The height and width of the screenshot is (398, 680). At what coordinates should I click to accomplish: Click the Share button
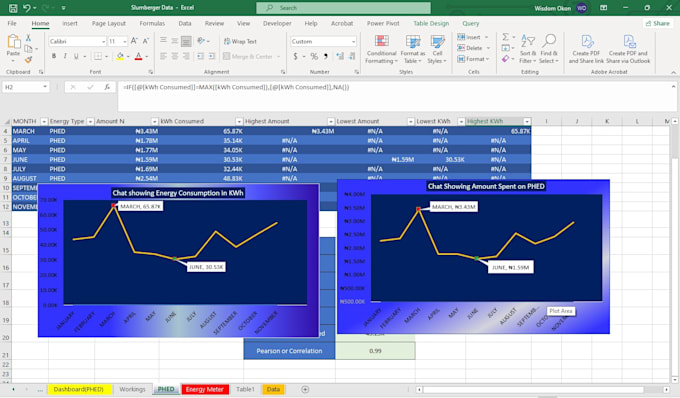(x=658, y=23)
